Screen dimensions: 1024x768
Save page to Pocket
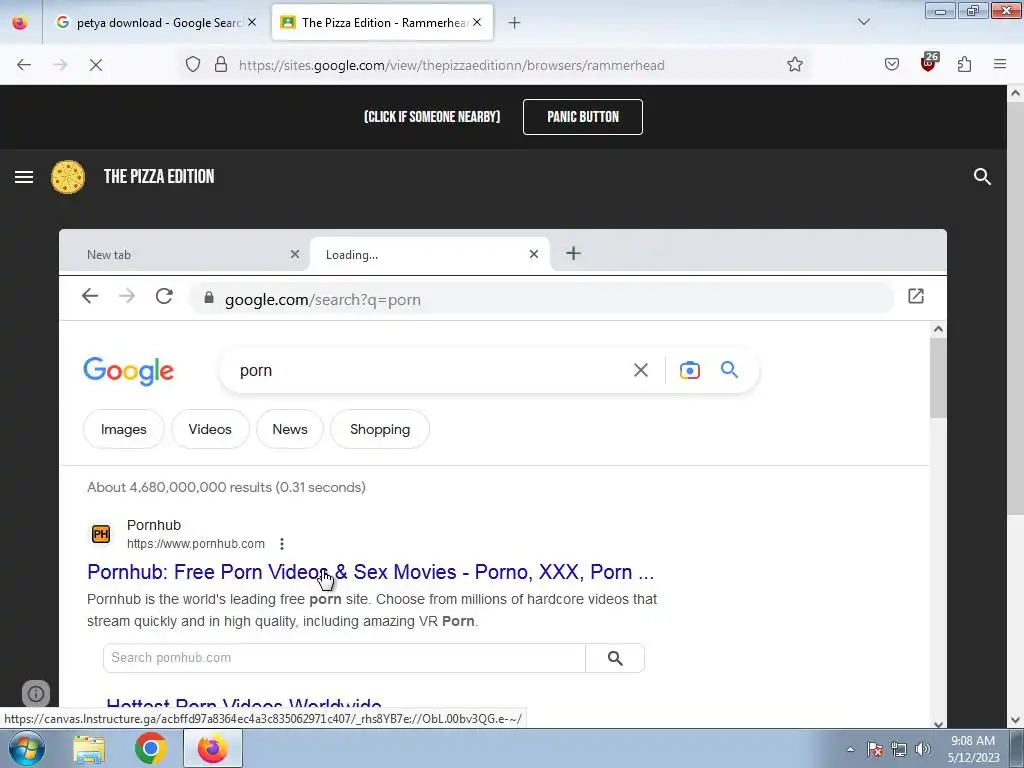pyautogui.click(x=892, y=65)
